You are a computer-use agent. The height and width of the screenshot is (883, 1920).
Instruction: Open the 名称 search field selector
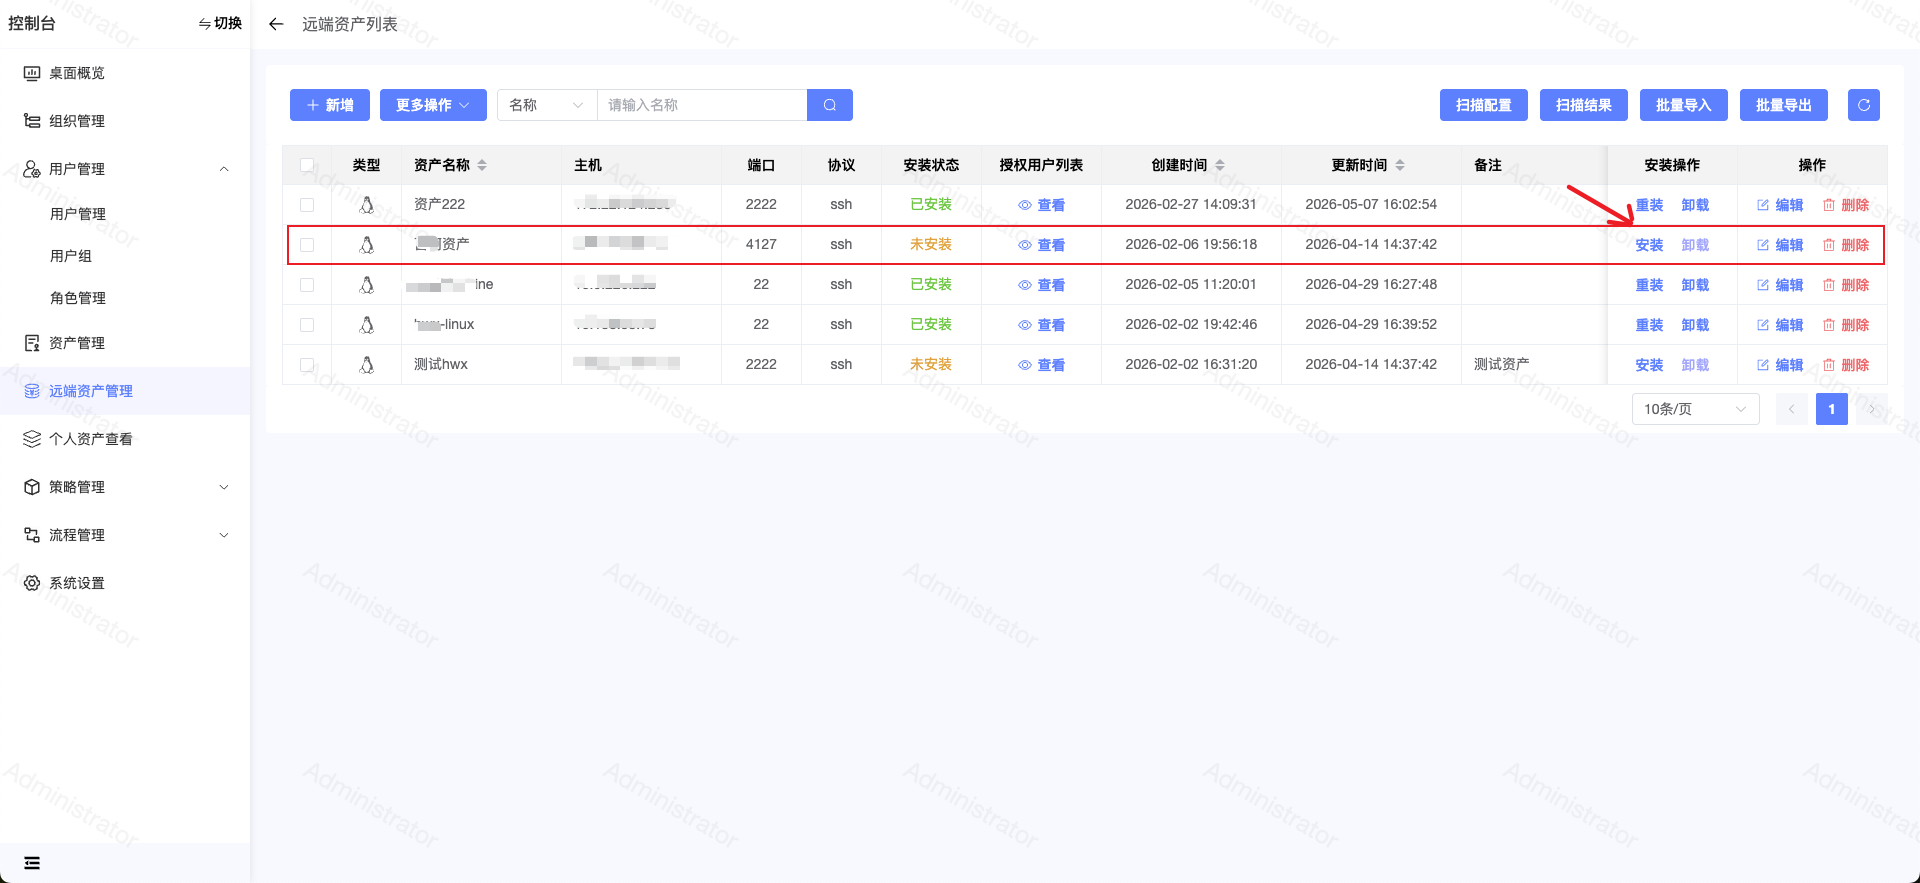[547, 105]
